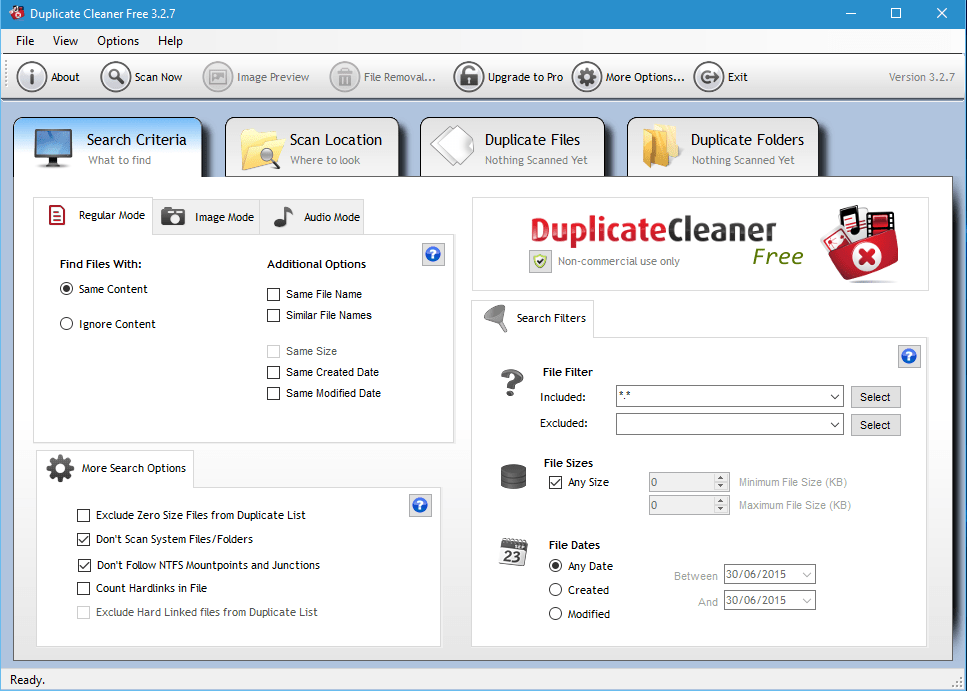Open More Options from the toolbar

(587, 76)
